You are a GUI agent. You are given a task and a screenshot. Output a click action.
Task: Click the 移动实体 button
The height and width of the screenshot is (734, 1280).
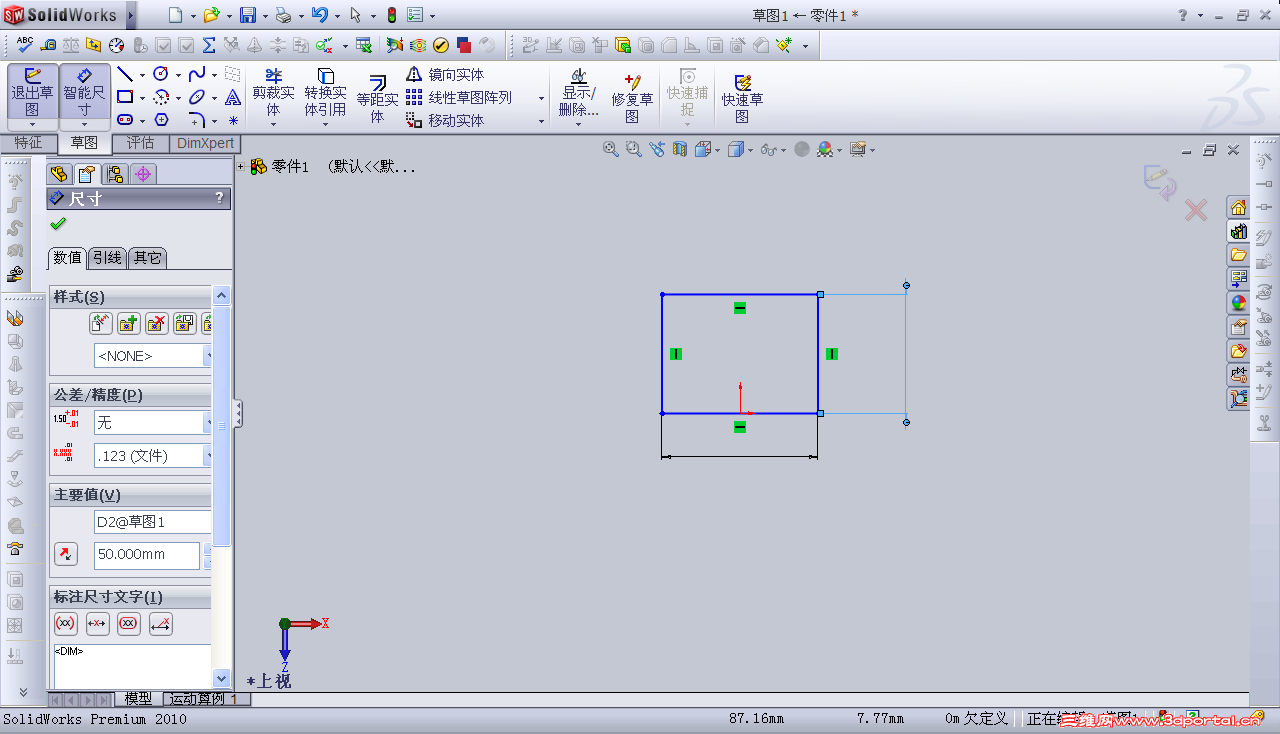point(445,121)
